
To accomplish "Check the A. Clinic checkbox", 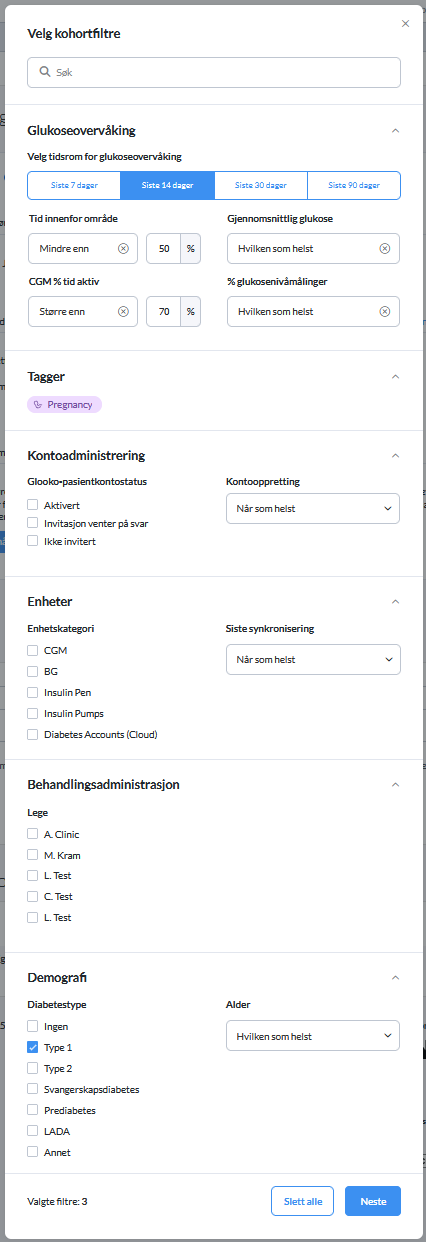I will coord(33,834).
